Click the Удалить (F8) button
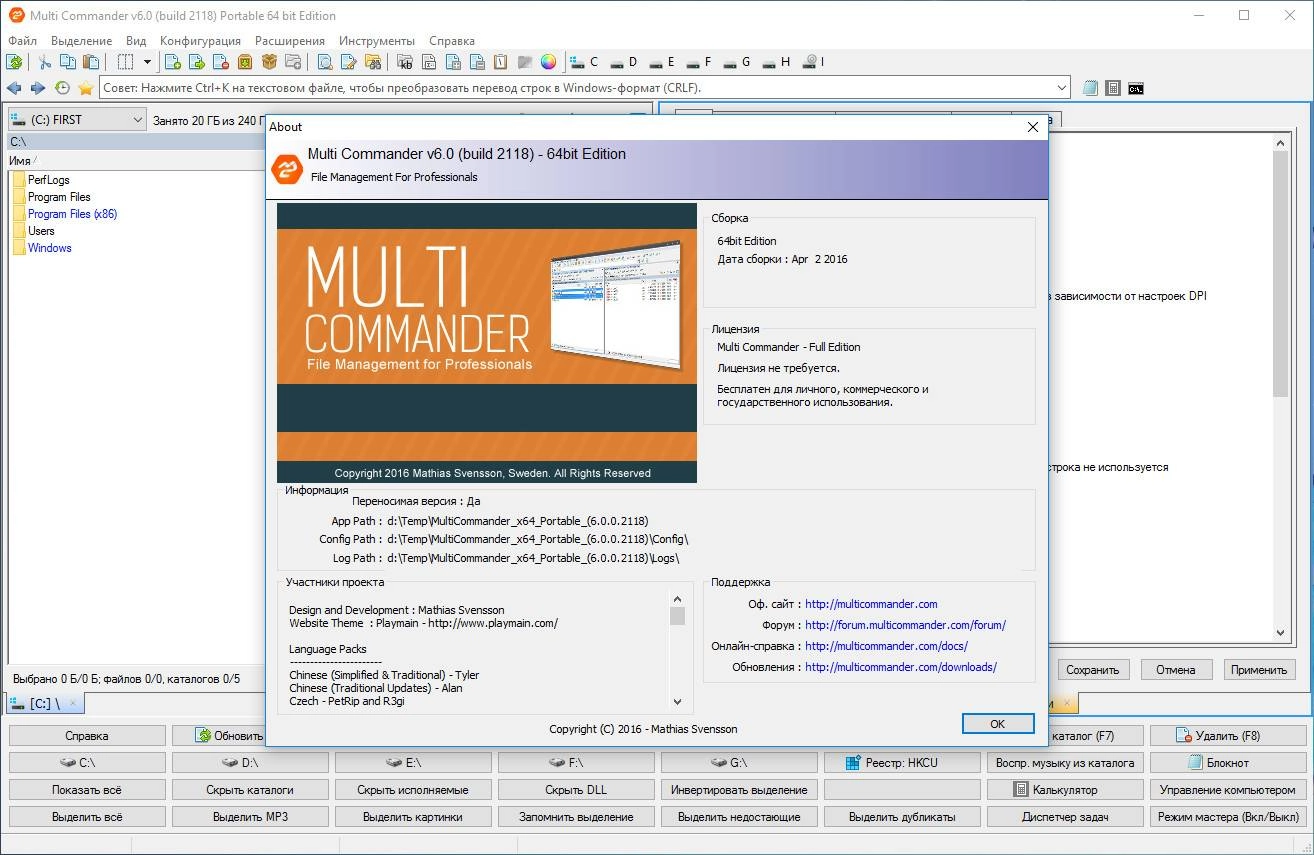Screen dimensions: 1314x855 (x=1229, y=736)
